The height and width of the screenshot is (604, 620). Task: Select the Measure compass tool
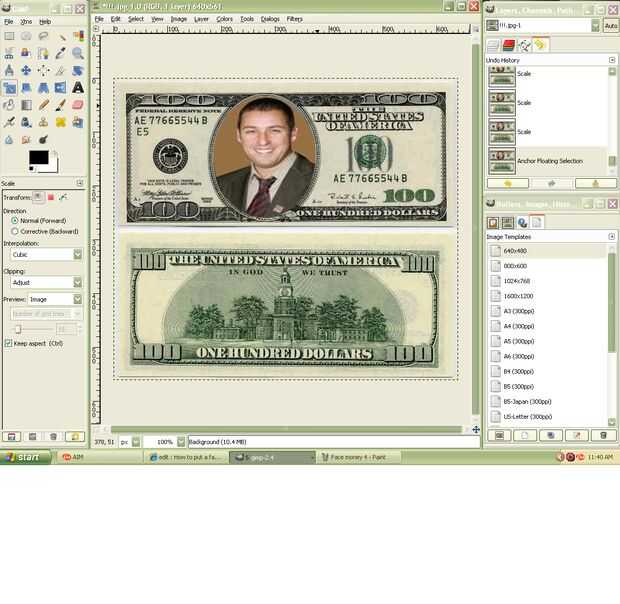9,70
